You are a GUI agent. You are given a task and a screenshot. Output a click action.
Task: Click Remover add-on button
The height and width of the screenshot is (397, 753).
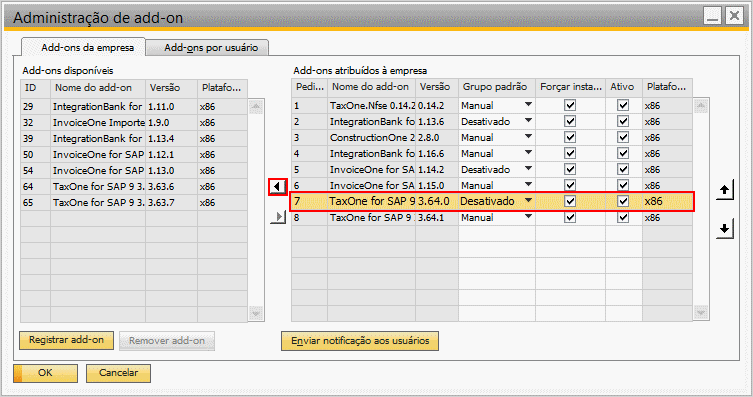[x=167, y=341]
